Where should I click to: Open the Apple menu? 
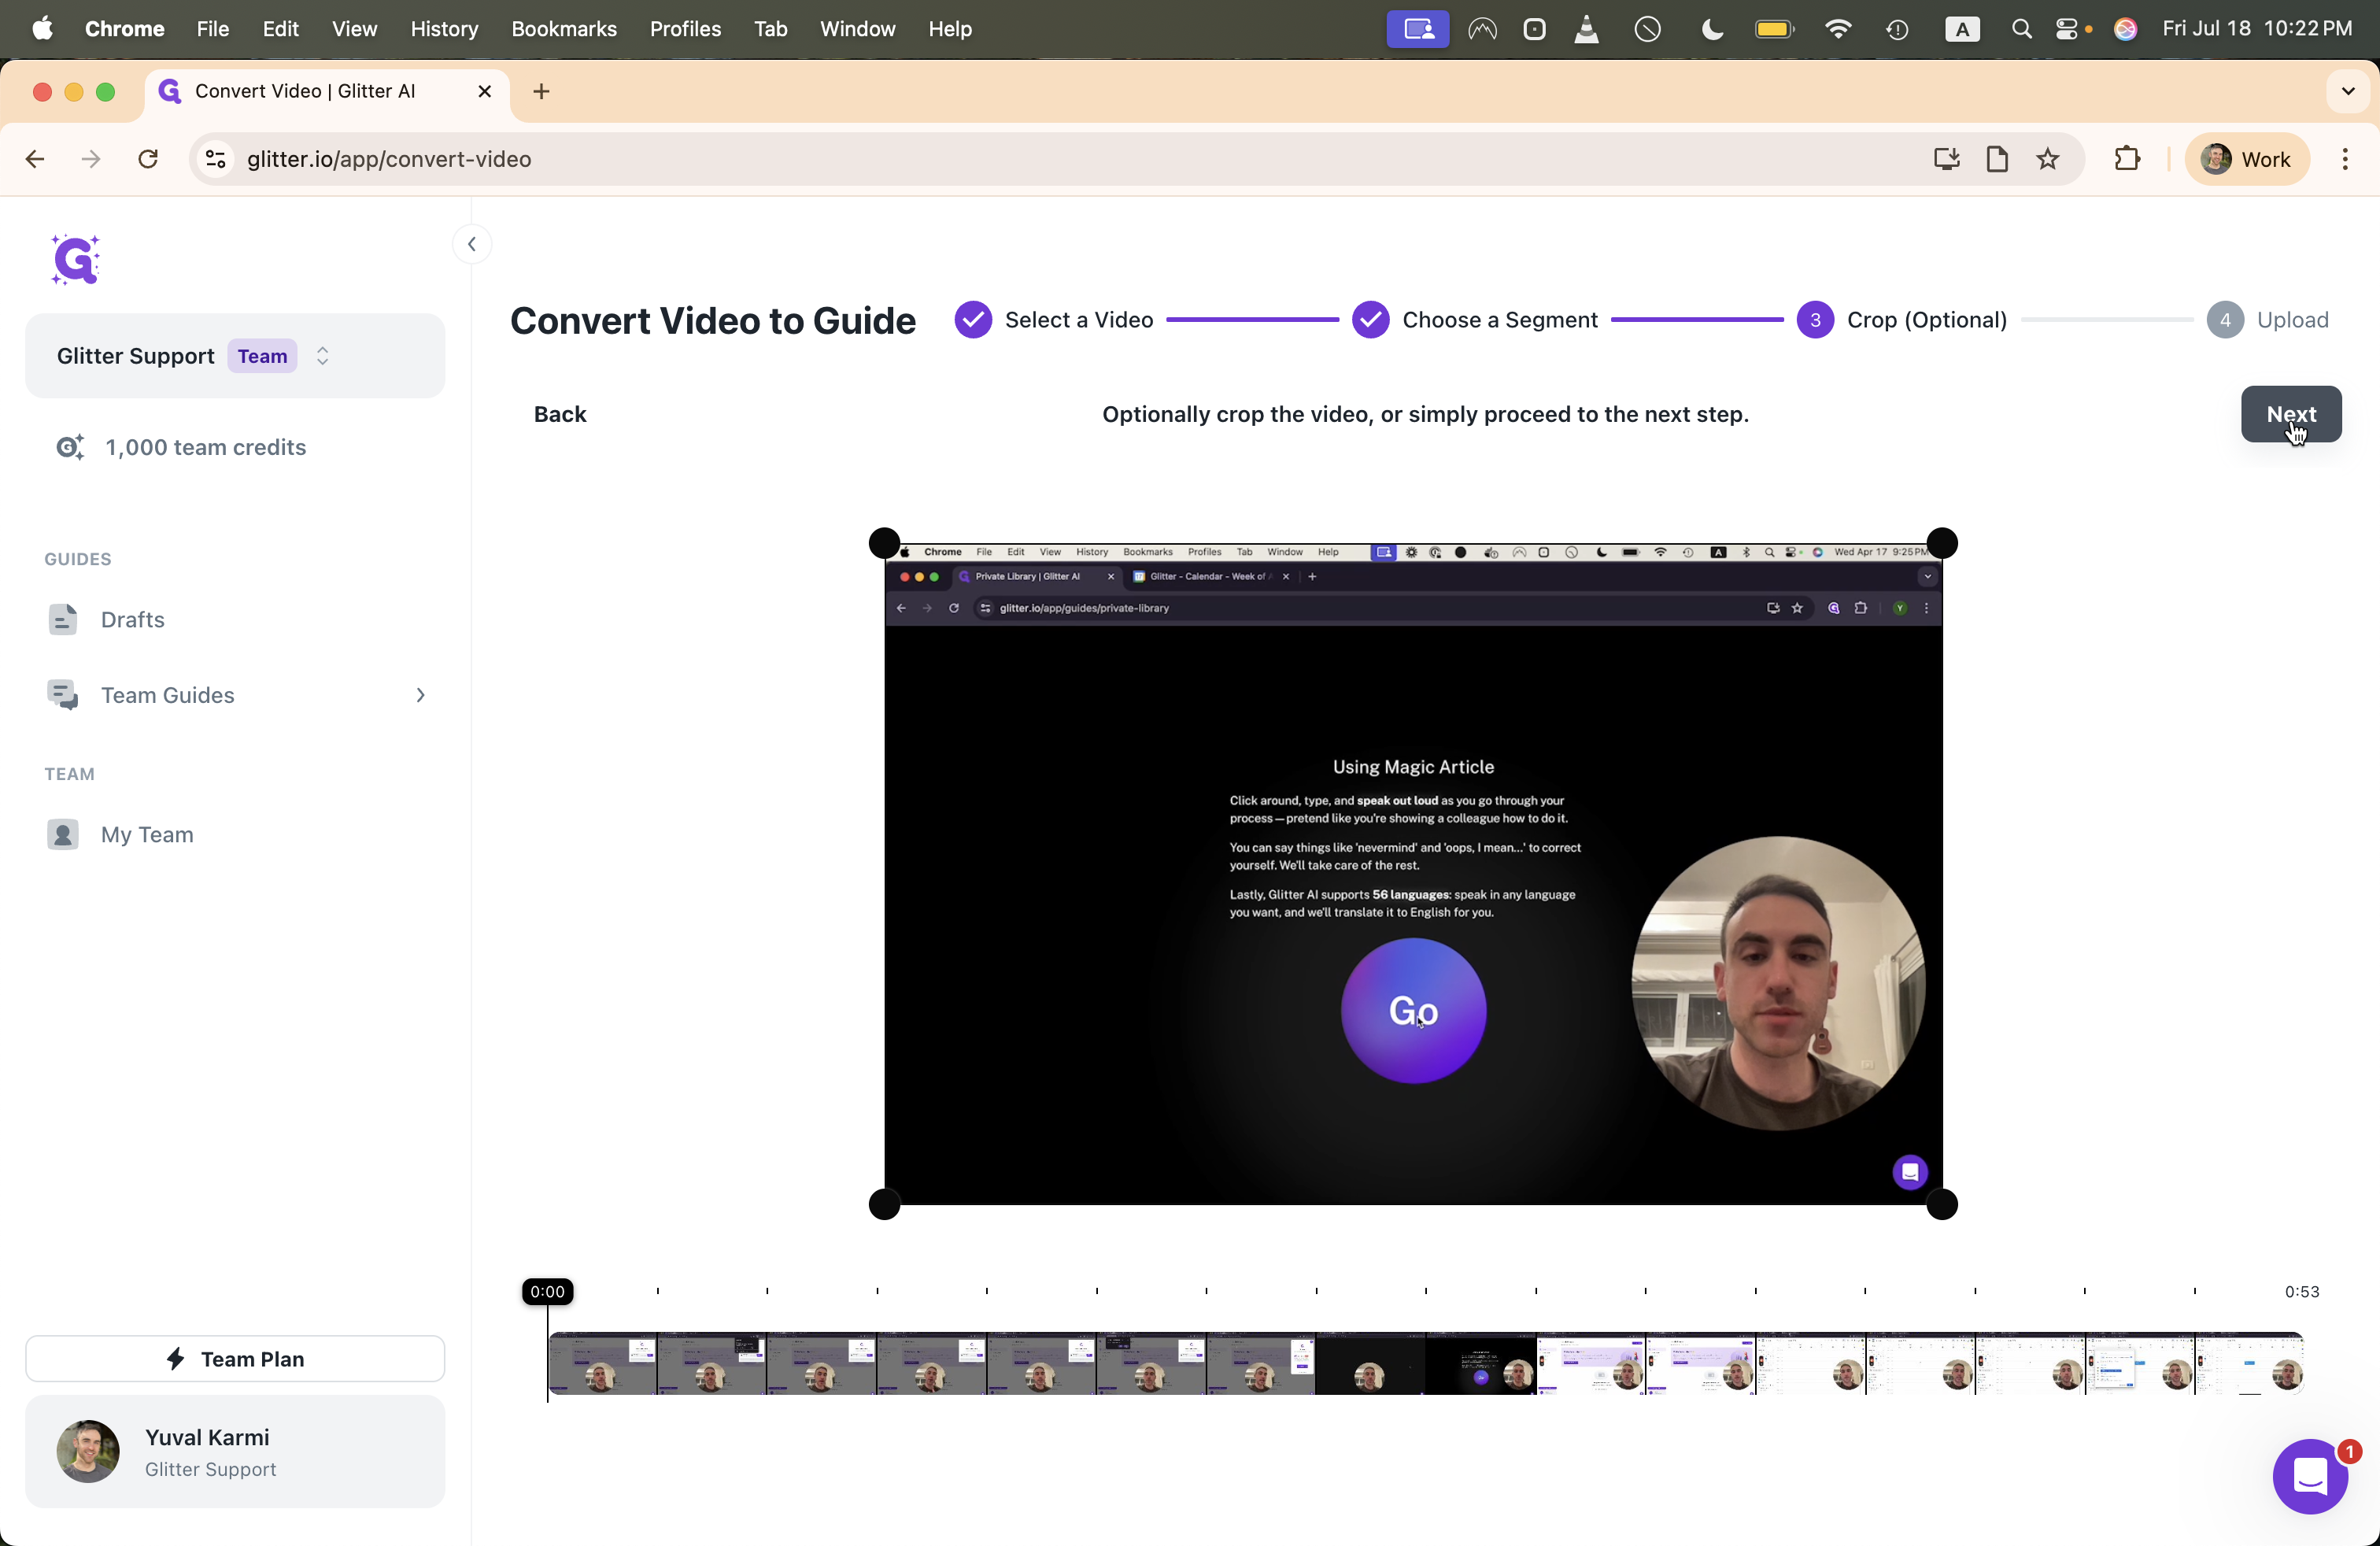tap(42, 29)
